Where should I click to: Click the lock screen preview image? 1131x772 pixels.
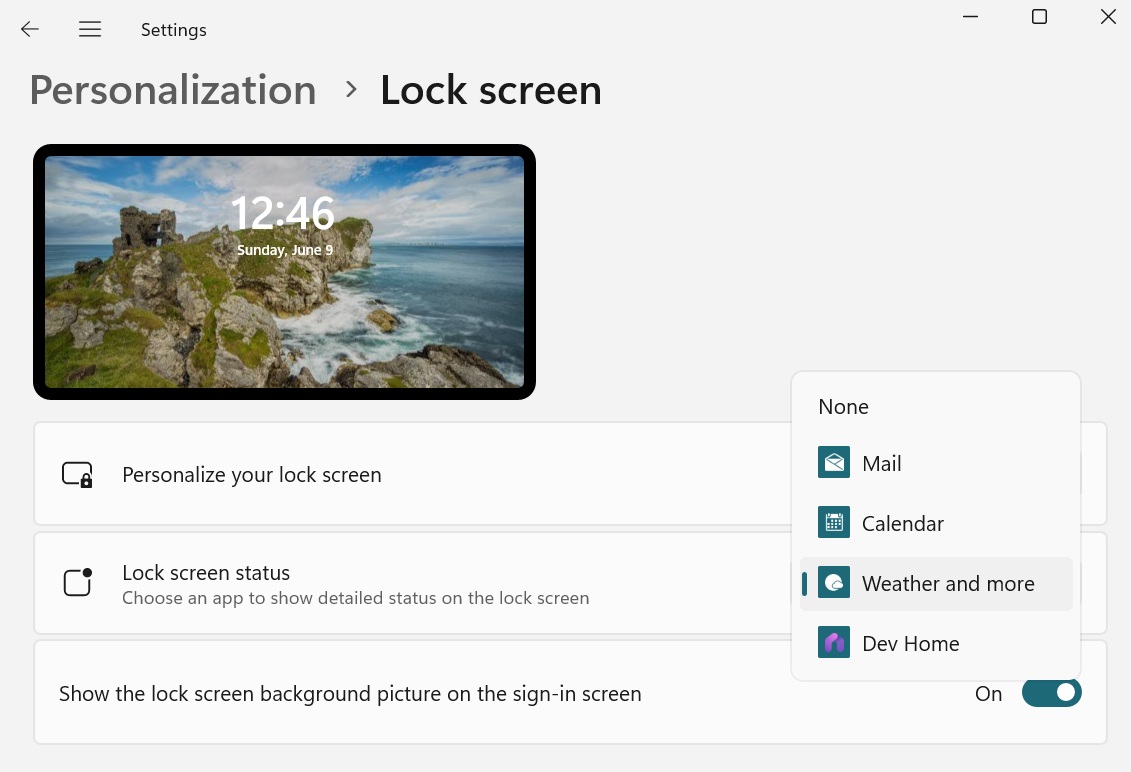pos(284,271)
